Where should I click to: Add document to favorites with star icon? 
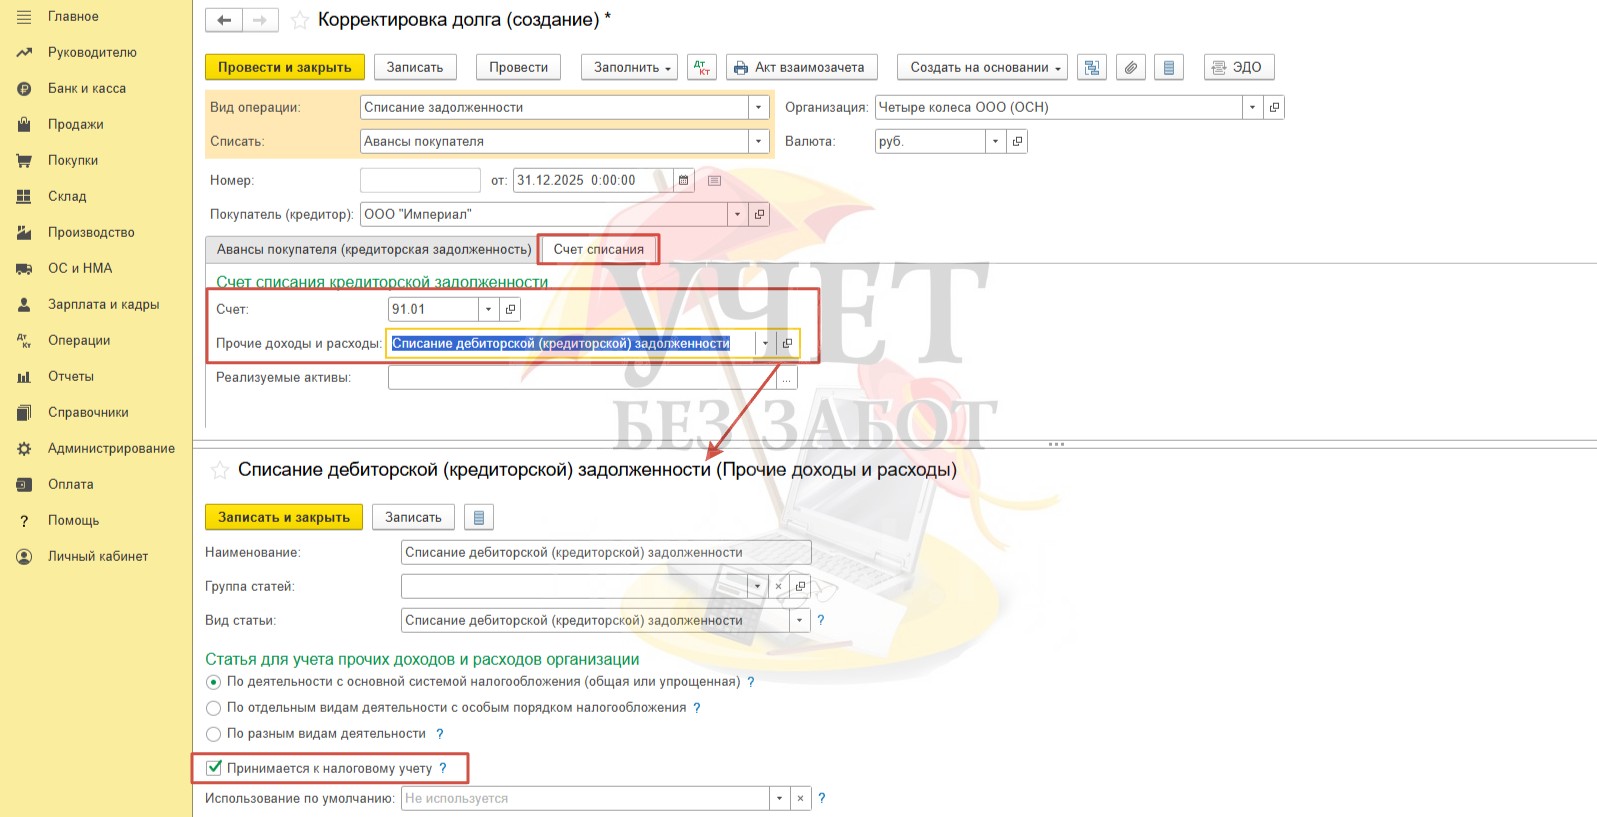click(299, 20)
